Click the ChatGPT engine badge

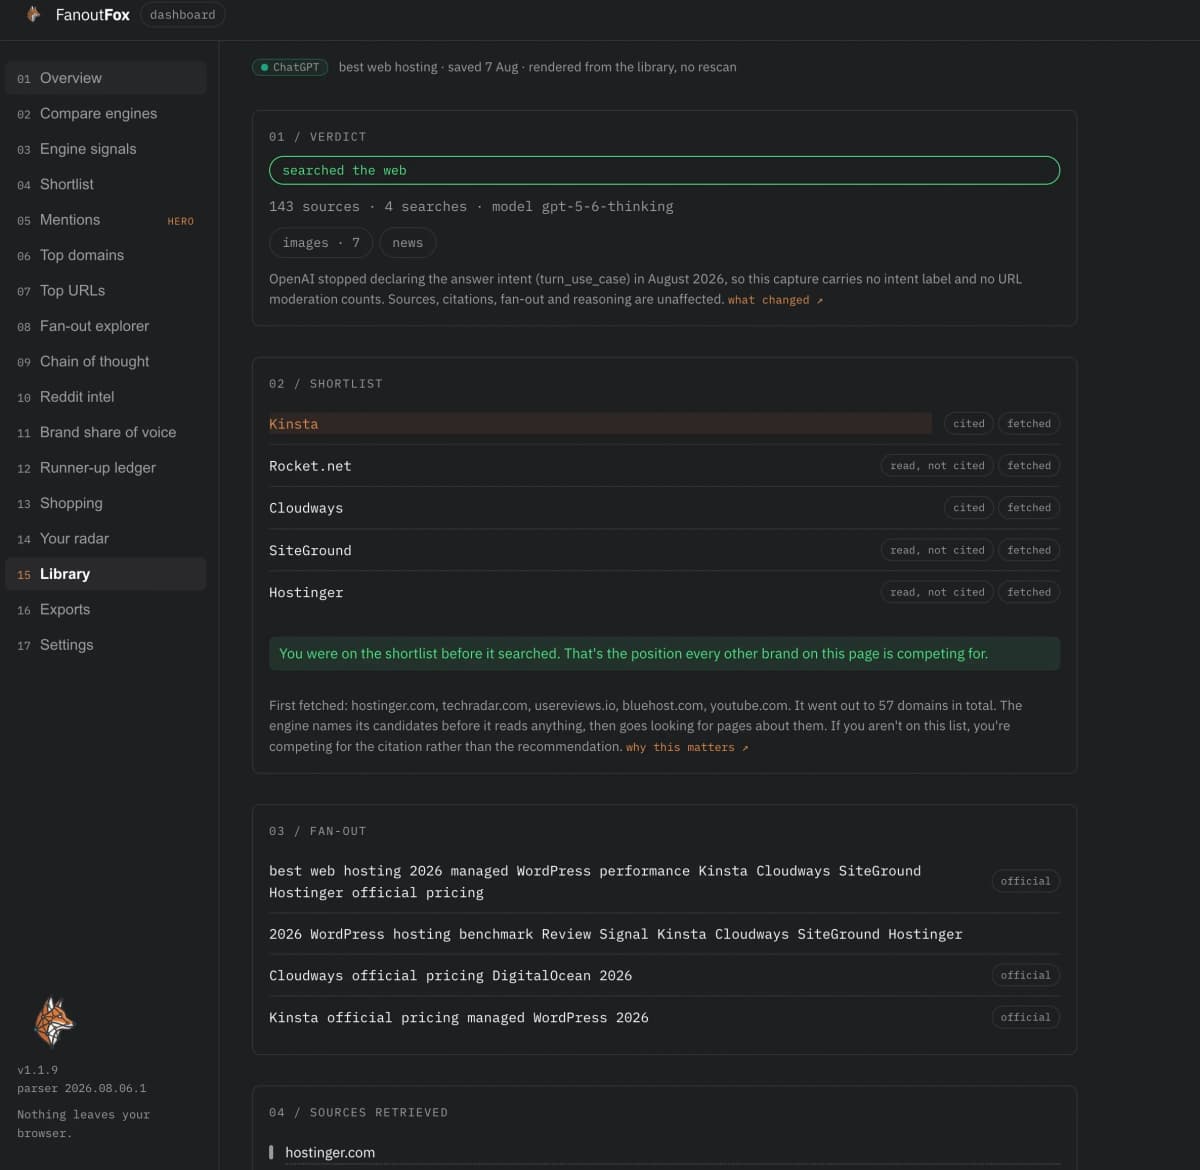coord(290,67)
